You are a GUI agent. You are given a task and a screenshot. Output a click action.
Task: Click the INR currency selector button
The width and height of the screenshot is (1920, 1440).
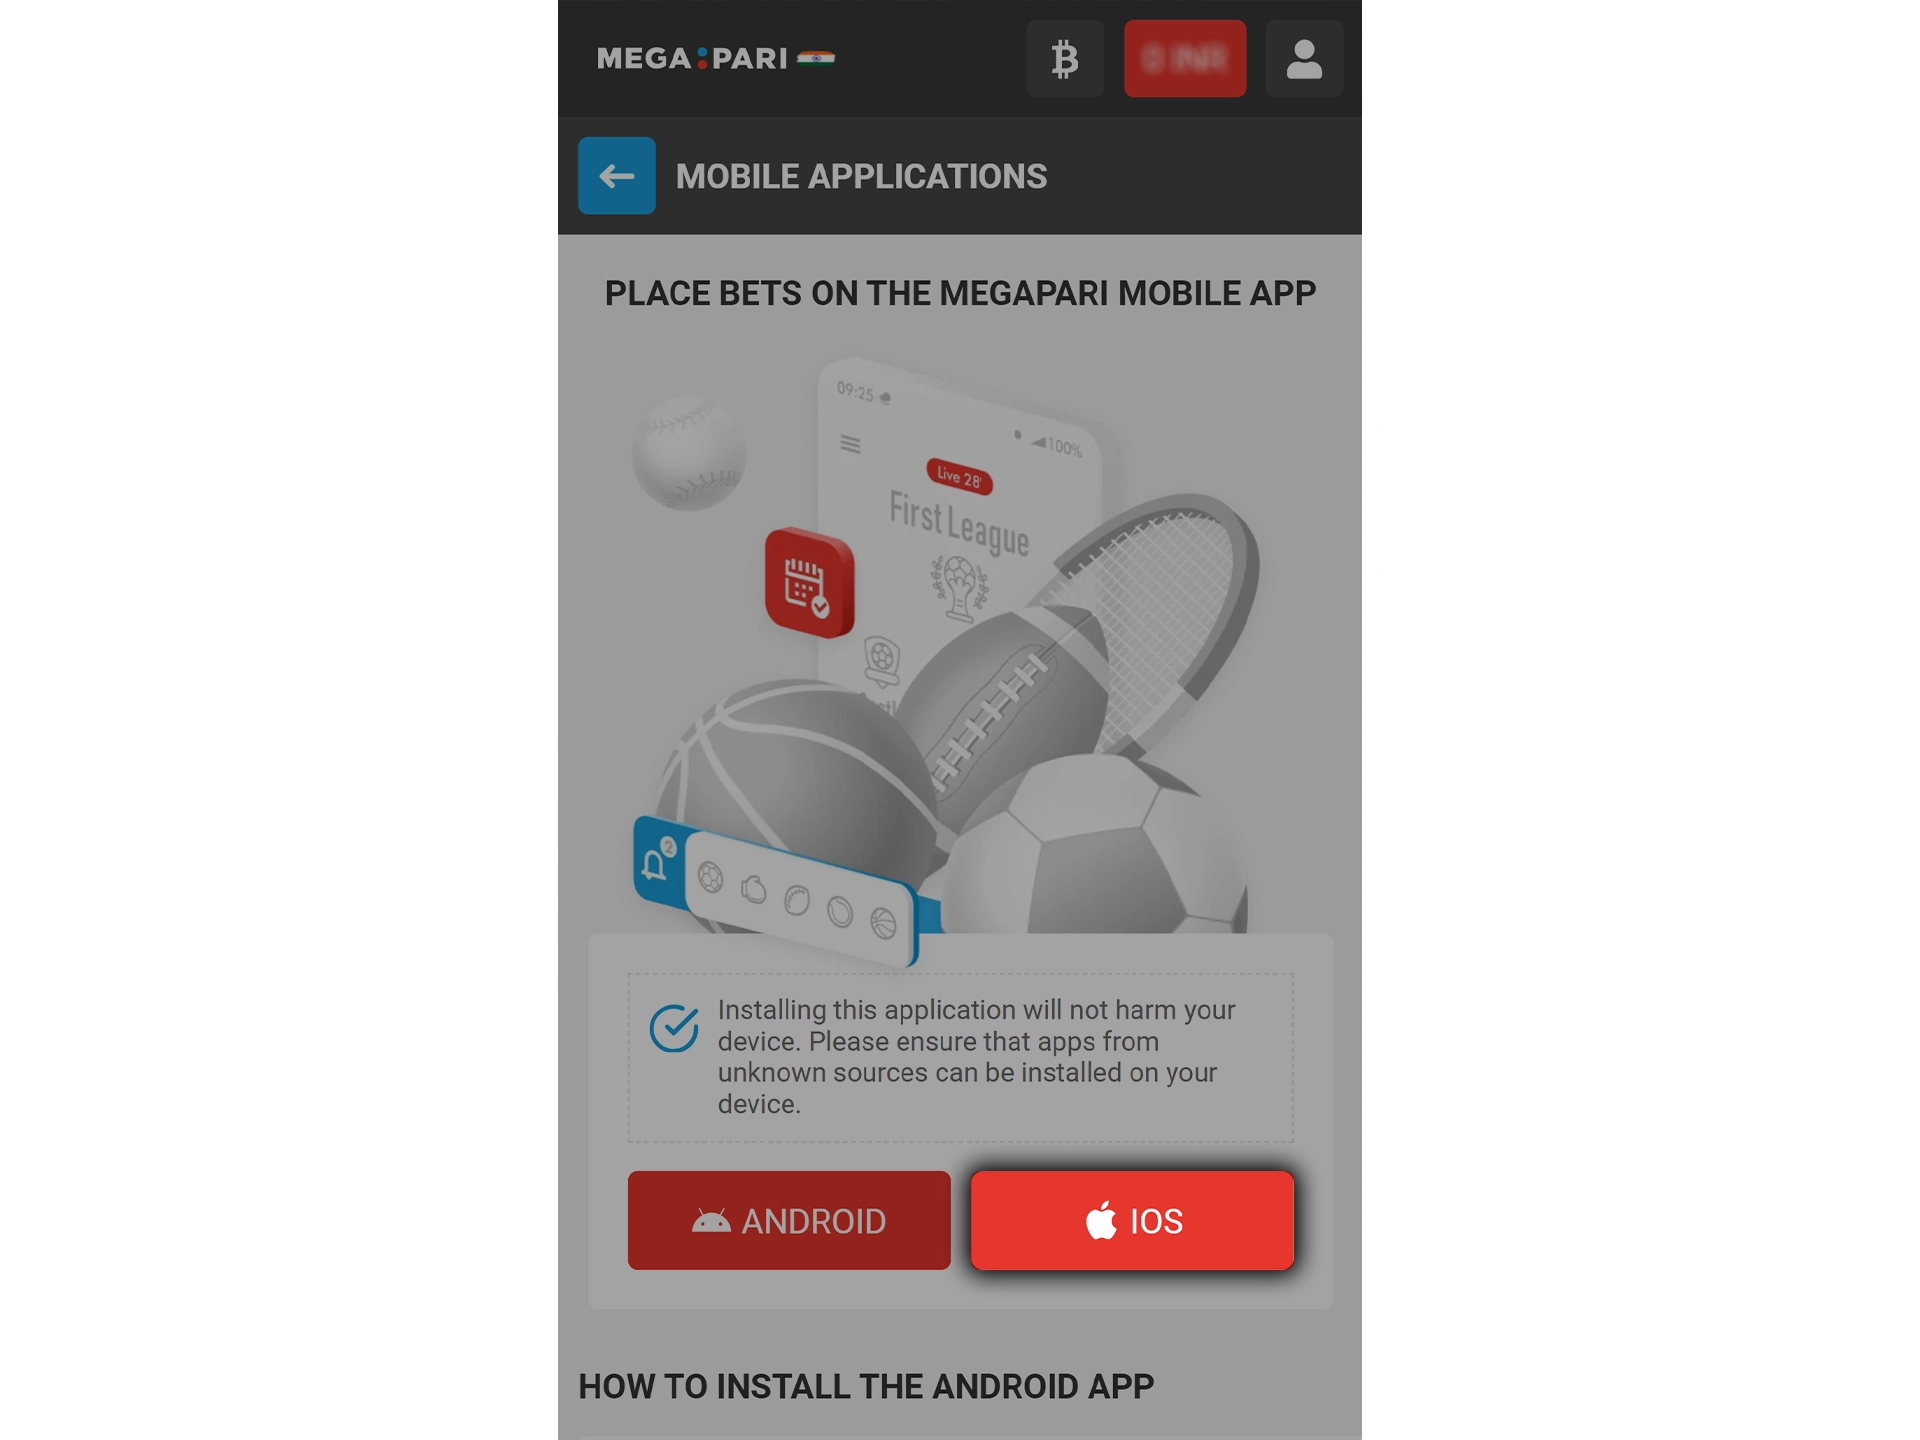[x=1187, y=57]
